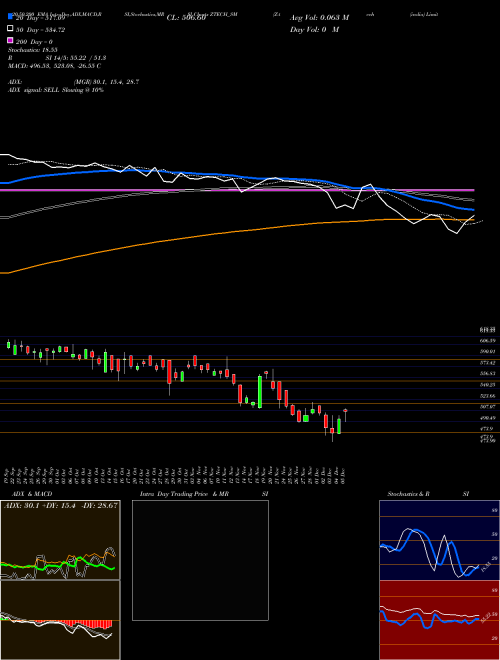The height and width of the screenshot is (660, 500).
Task: Click the 556.83 price axis label
Action: [x=488, y=373]
